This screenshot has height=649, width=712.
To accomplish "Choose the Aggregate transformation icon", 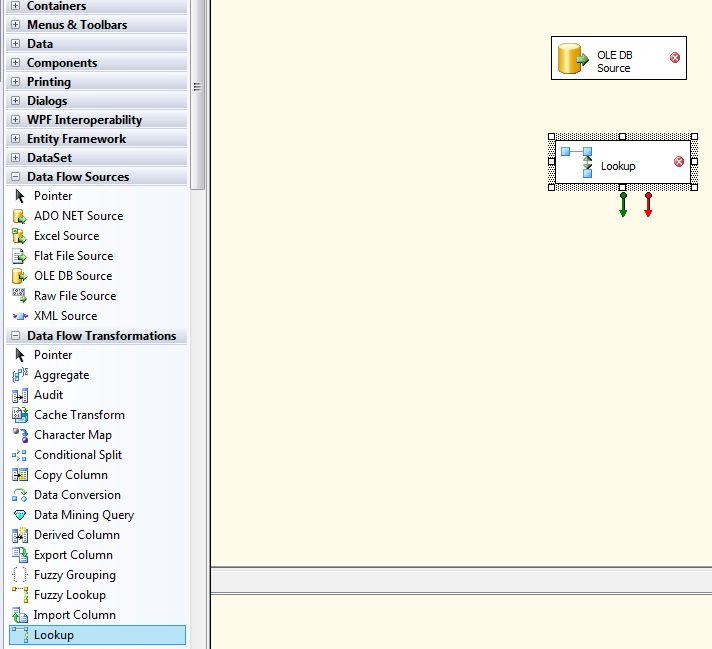I will point(20,375).
